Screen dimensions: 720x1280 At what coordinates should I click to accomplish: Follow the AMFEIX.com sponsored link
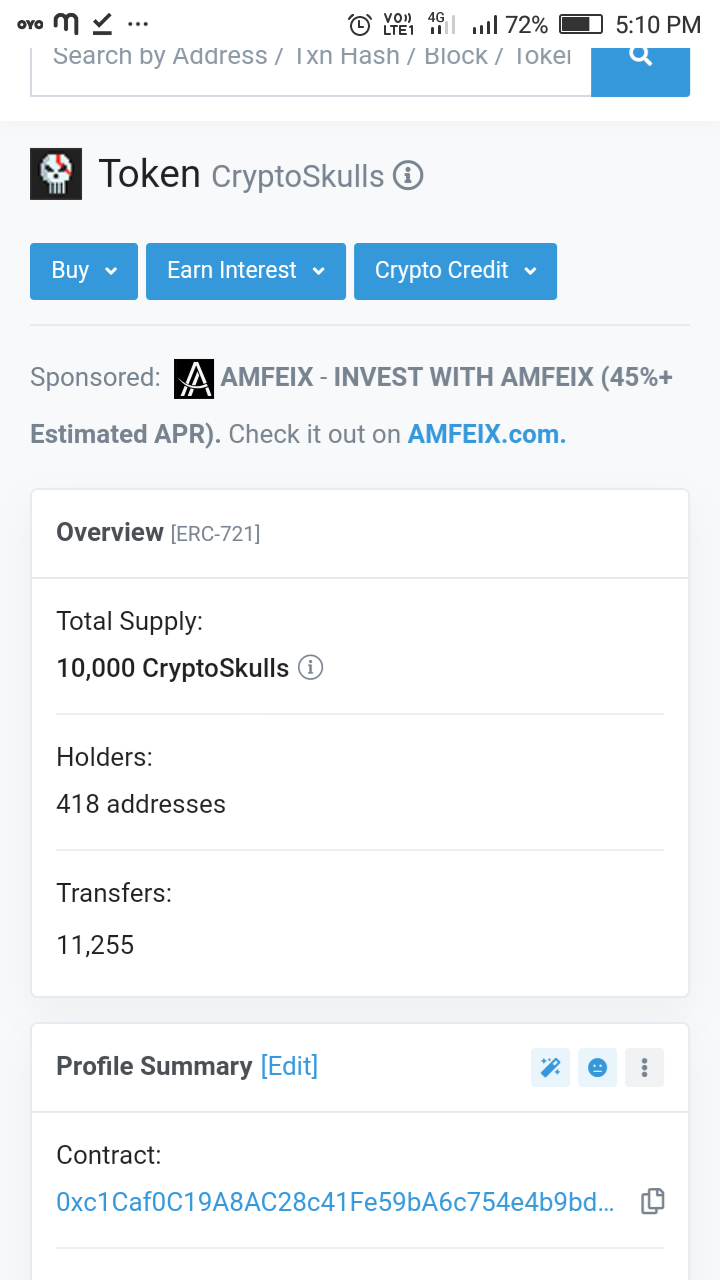(487, 435)
